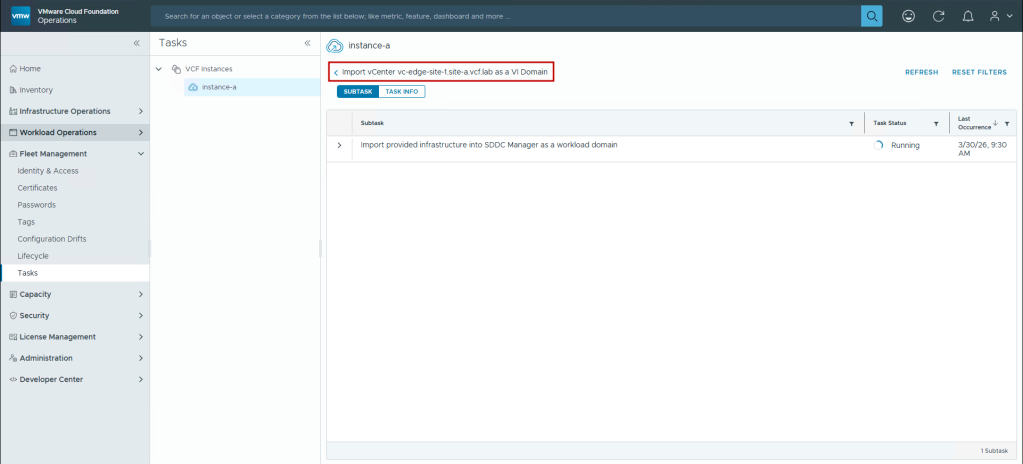Open Identity & Access
This screenshot has height=464, width=1023.
pyautogui.click(x=48, y=171)
